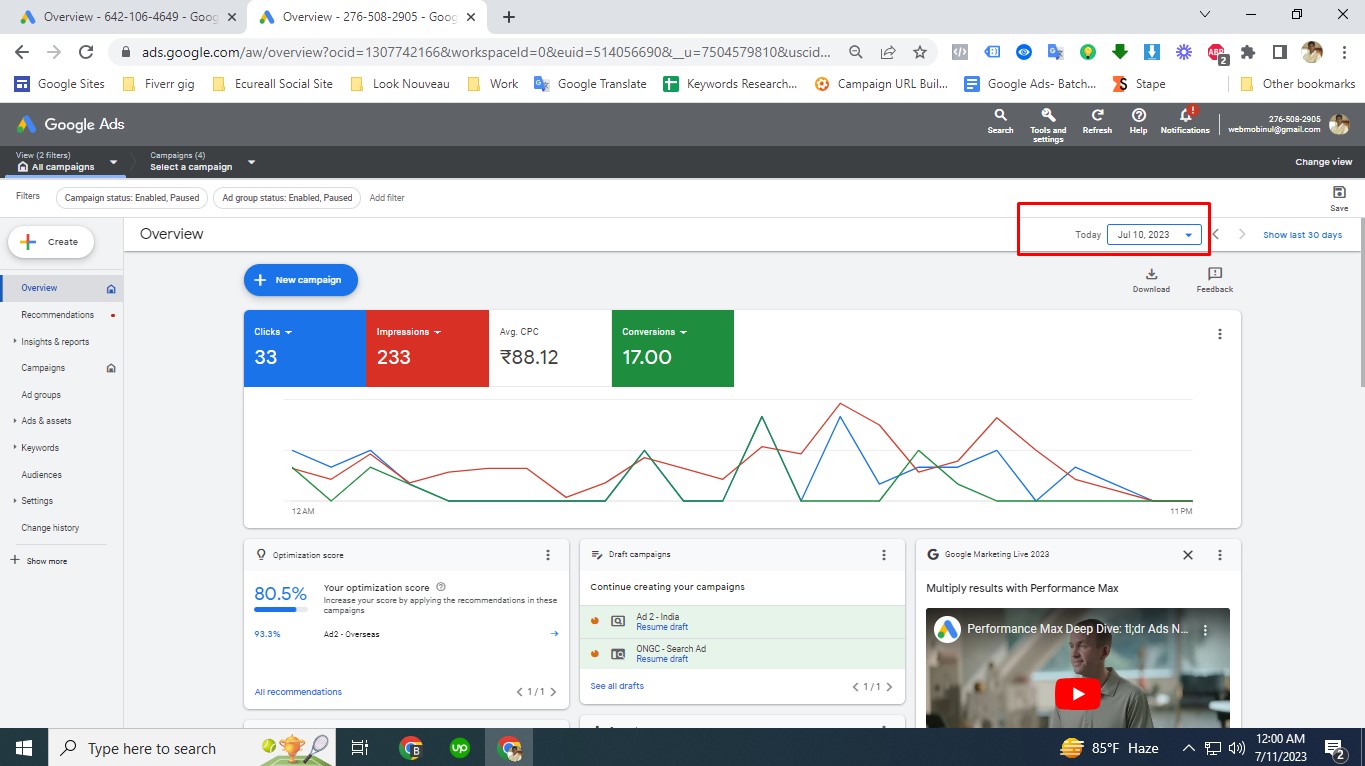
Task: Open the All recommendations link
Action: (298, 692)
